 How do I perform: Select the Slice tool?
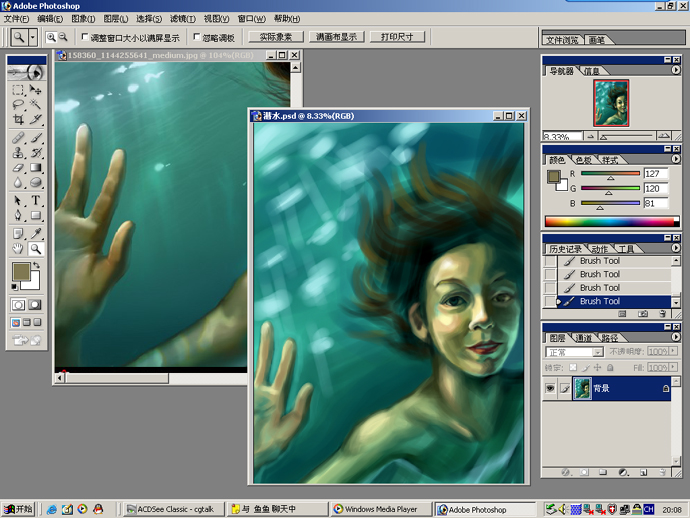(x=35, y=119)
